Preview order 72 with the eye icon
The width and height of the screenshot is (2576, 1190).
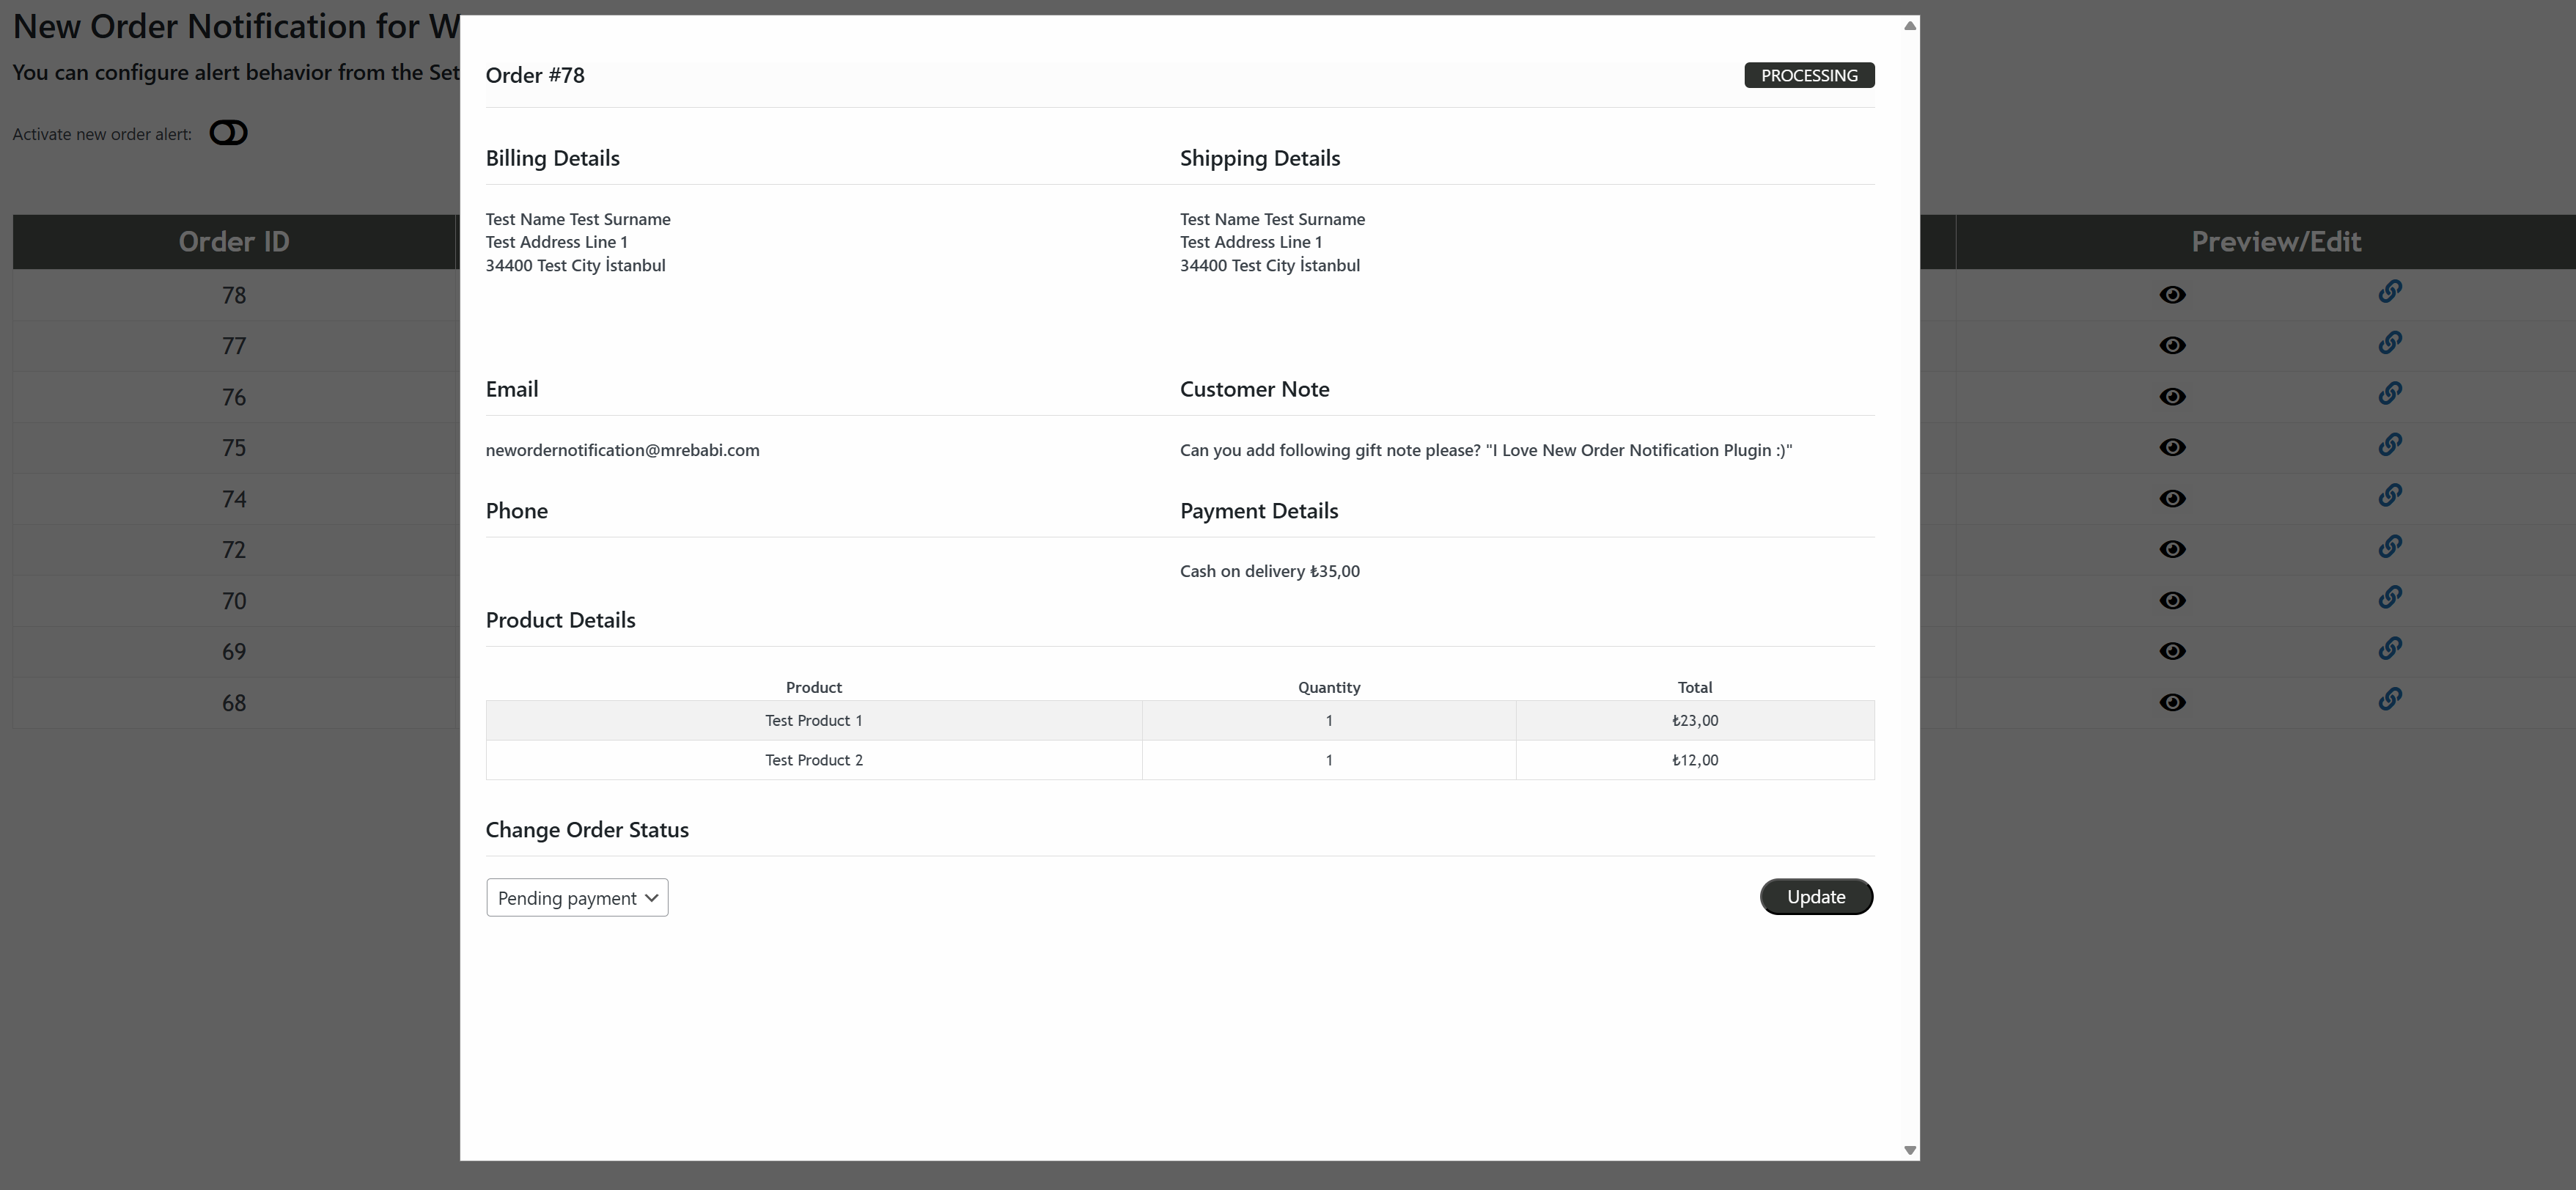(2173, 550)
